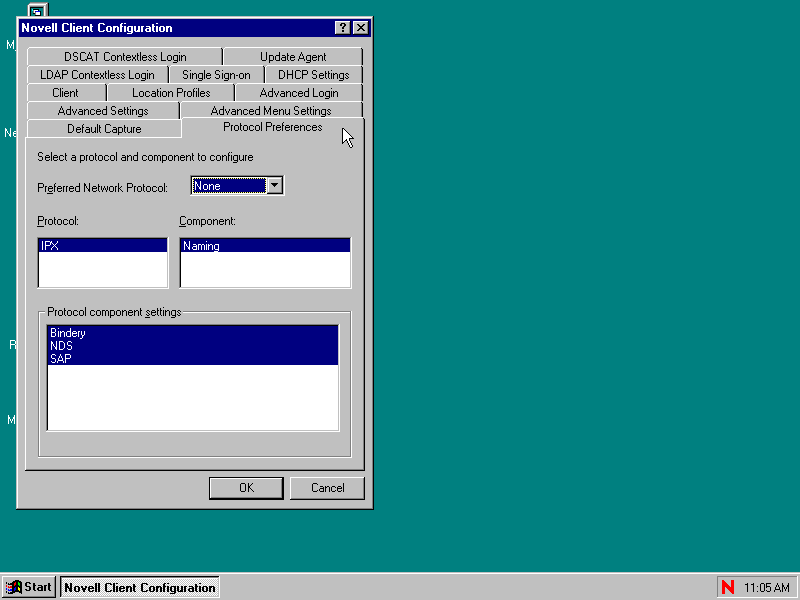Image resolution: width=800 pixels, height=600 pixels.
Task: Open the DSCAT Contextless Login tab
Action: [125, 57]
